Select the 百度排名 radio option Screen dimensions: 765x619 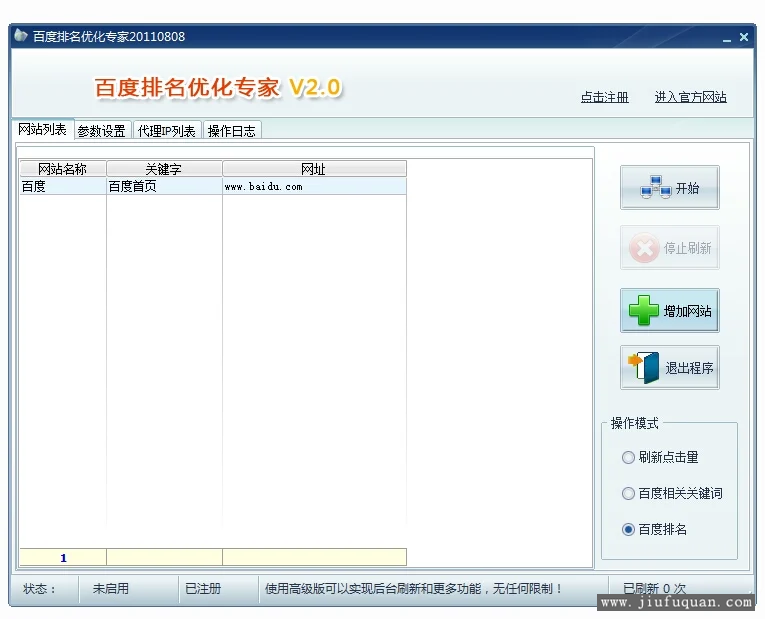tap(628, 529)
